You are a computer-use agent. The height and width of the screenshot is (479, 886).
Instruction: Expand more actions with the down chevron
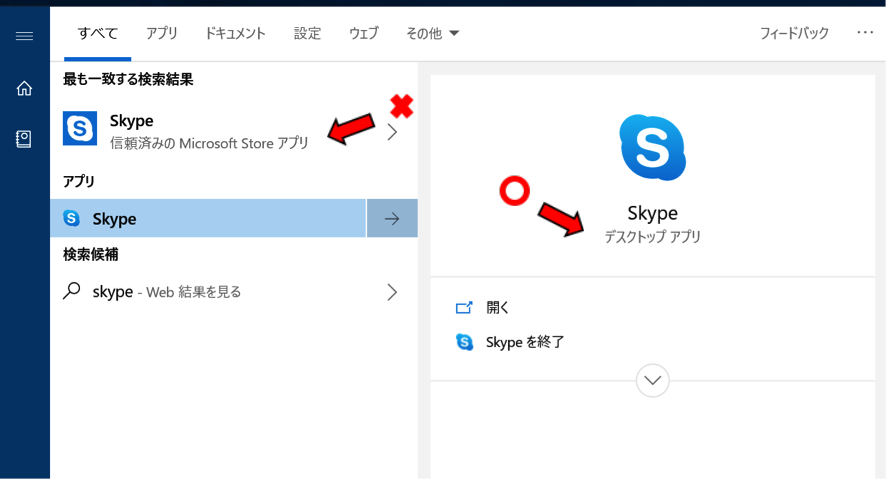[x=653, y=380]
